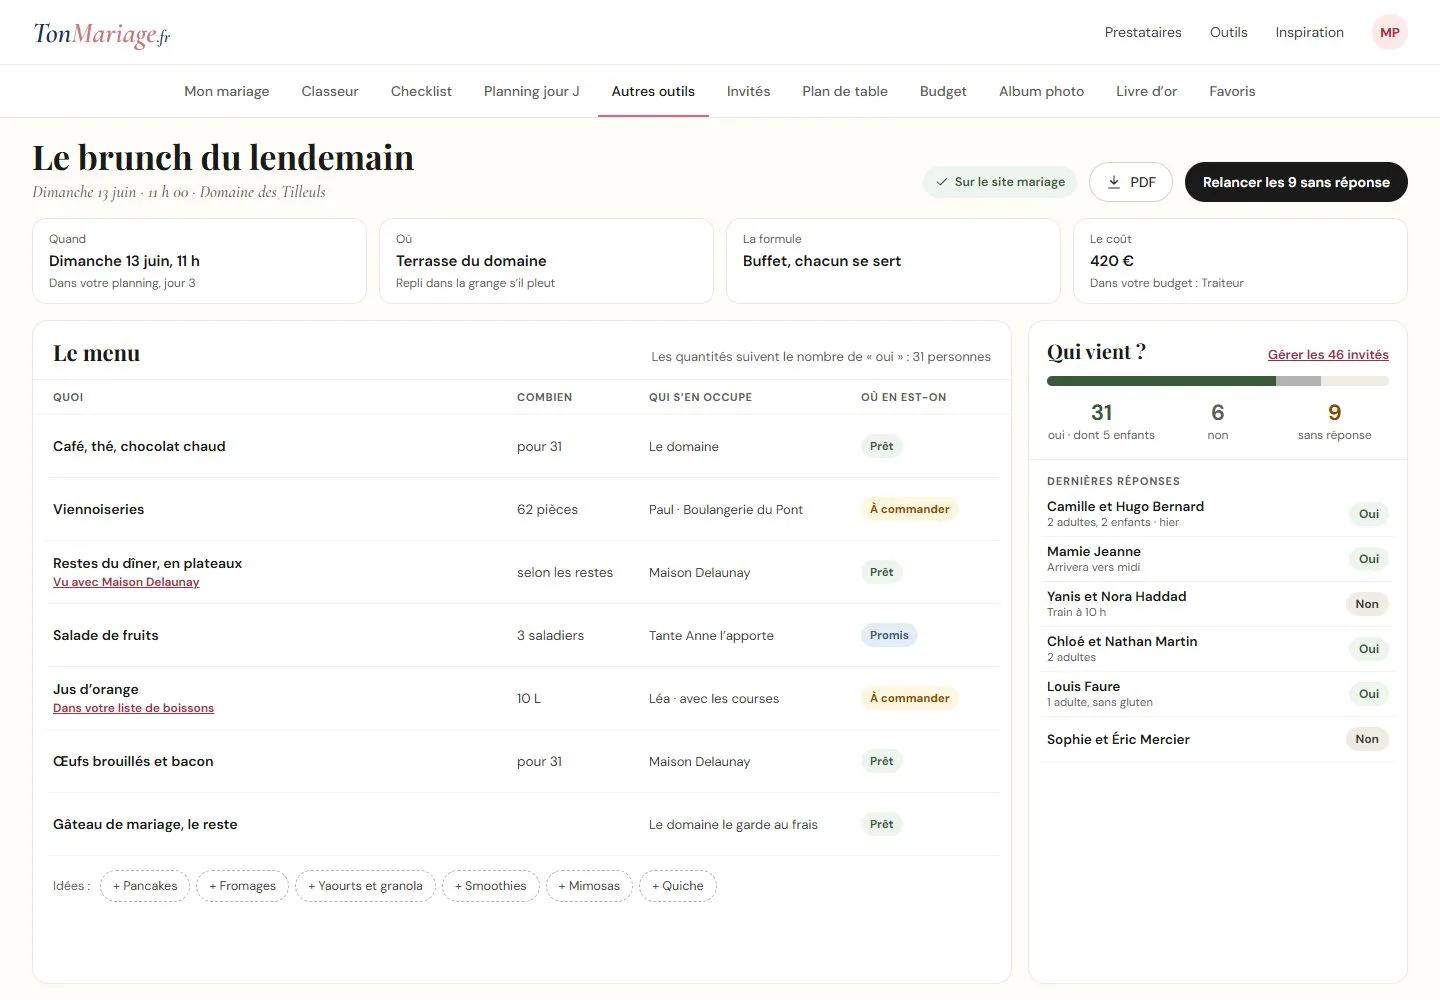Select the Planning jour J tab
Screen dimensions: 1440x1000
point(532,91)
